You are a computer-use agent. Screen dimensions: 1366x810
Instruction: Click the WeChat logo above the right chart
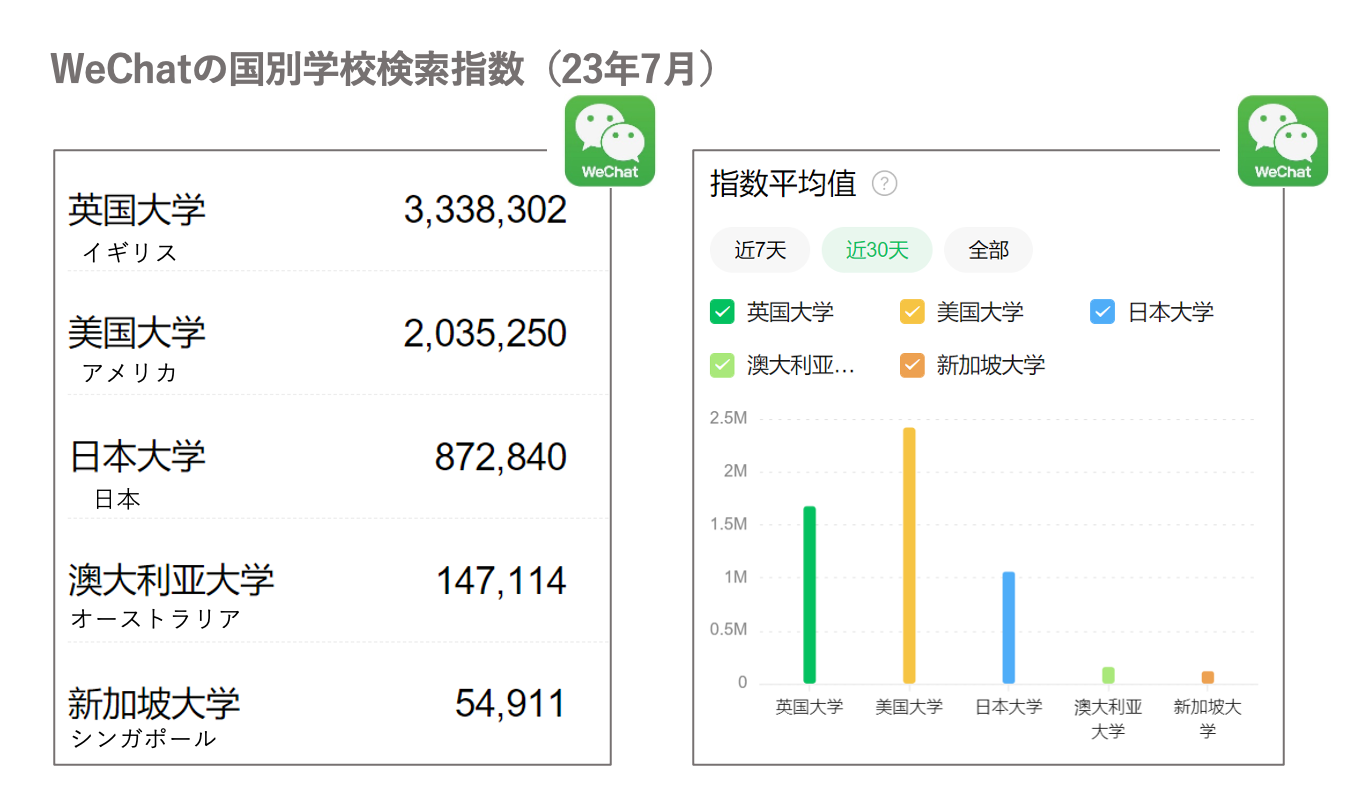click(x=1282, y=141)
